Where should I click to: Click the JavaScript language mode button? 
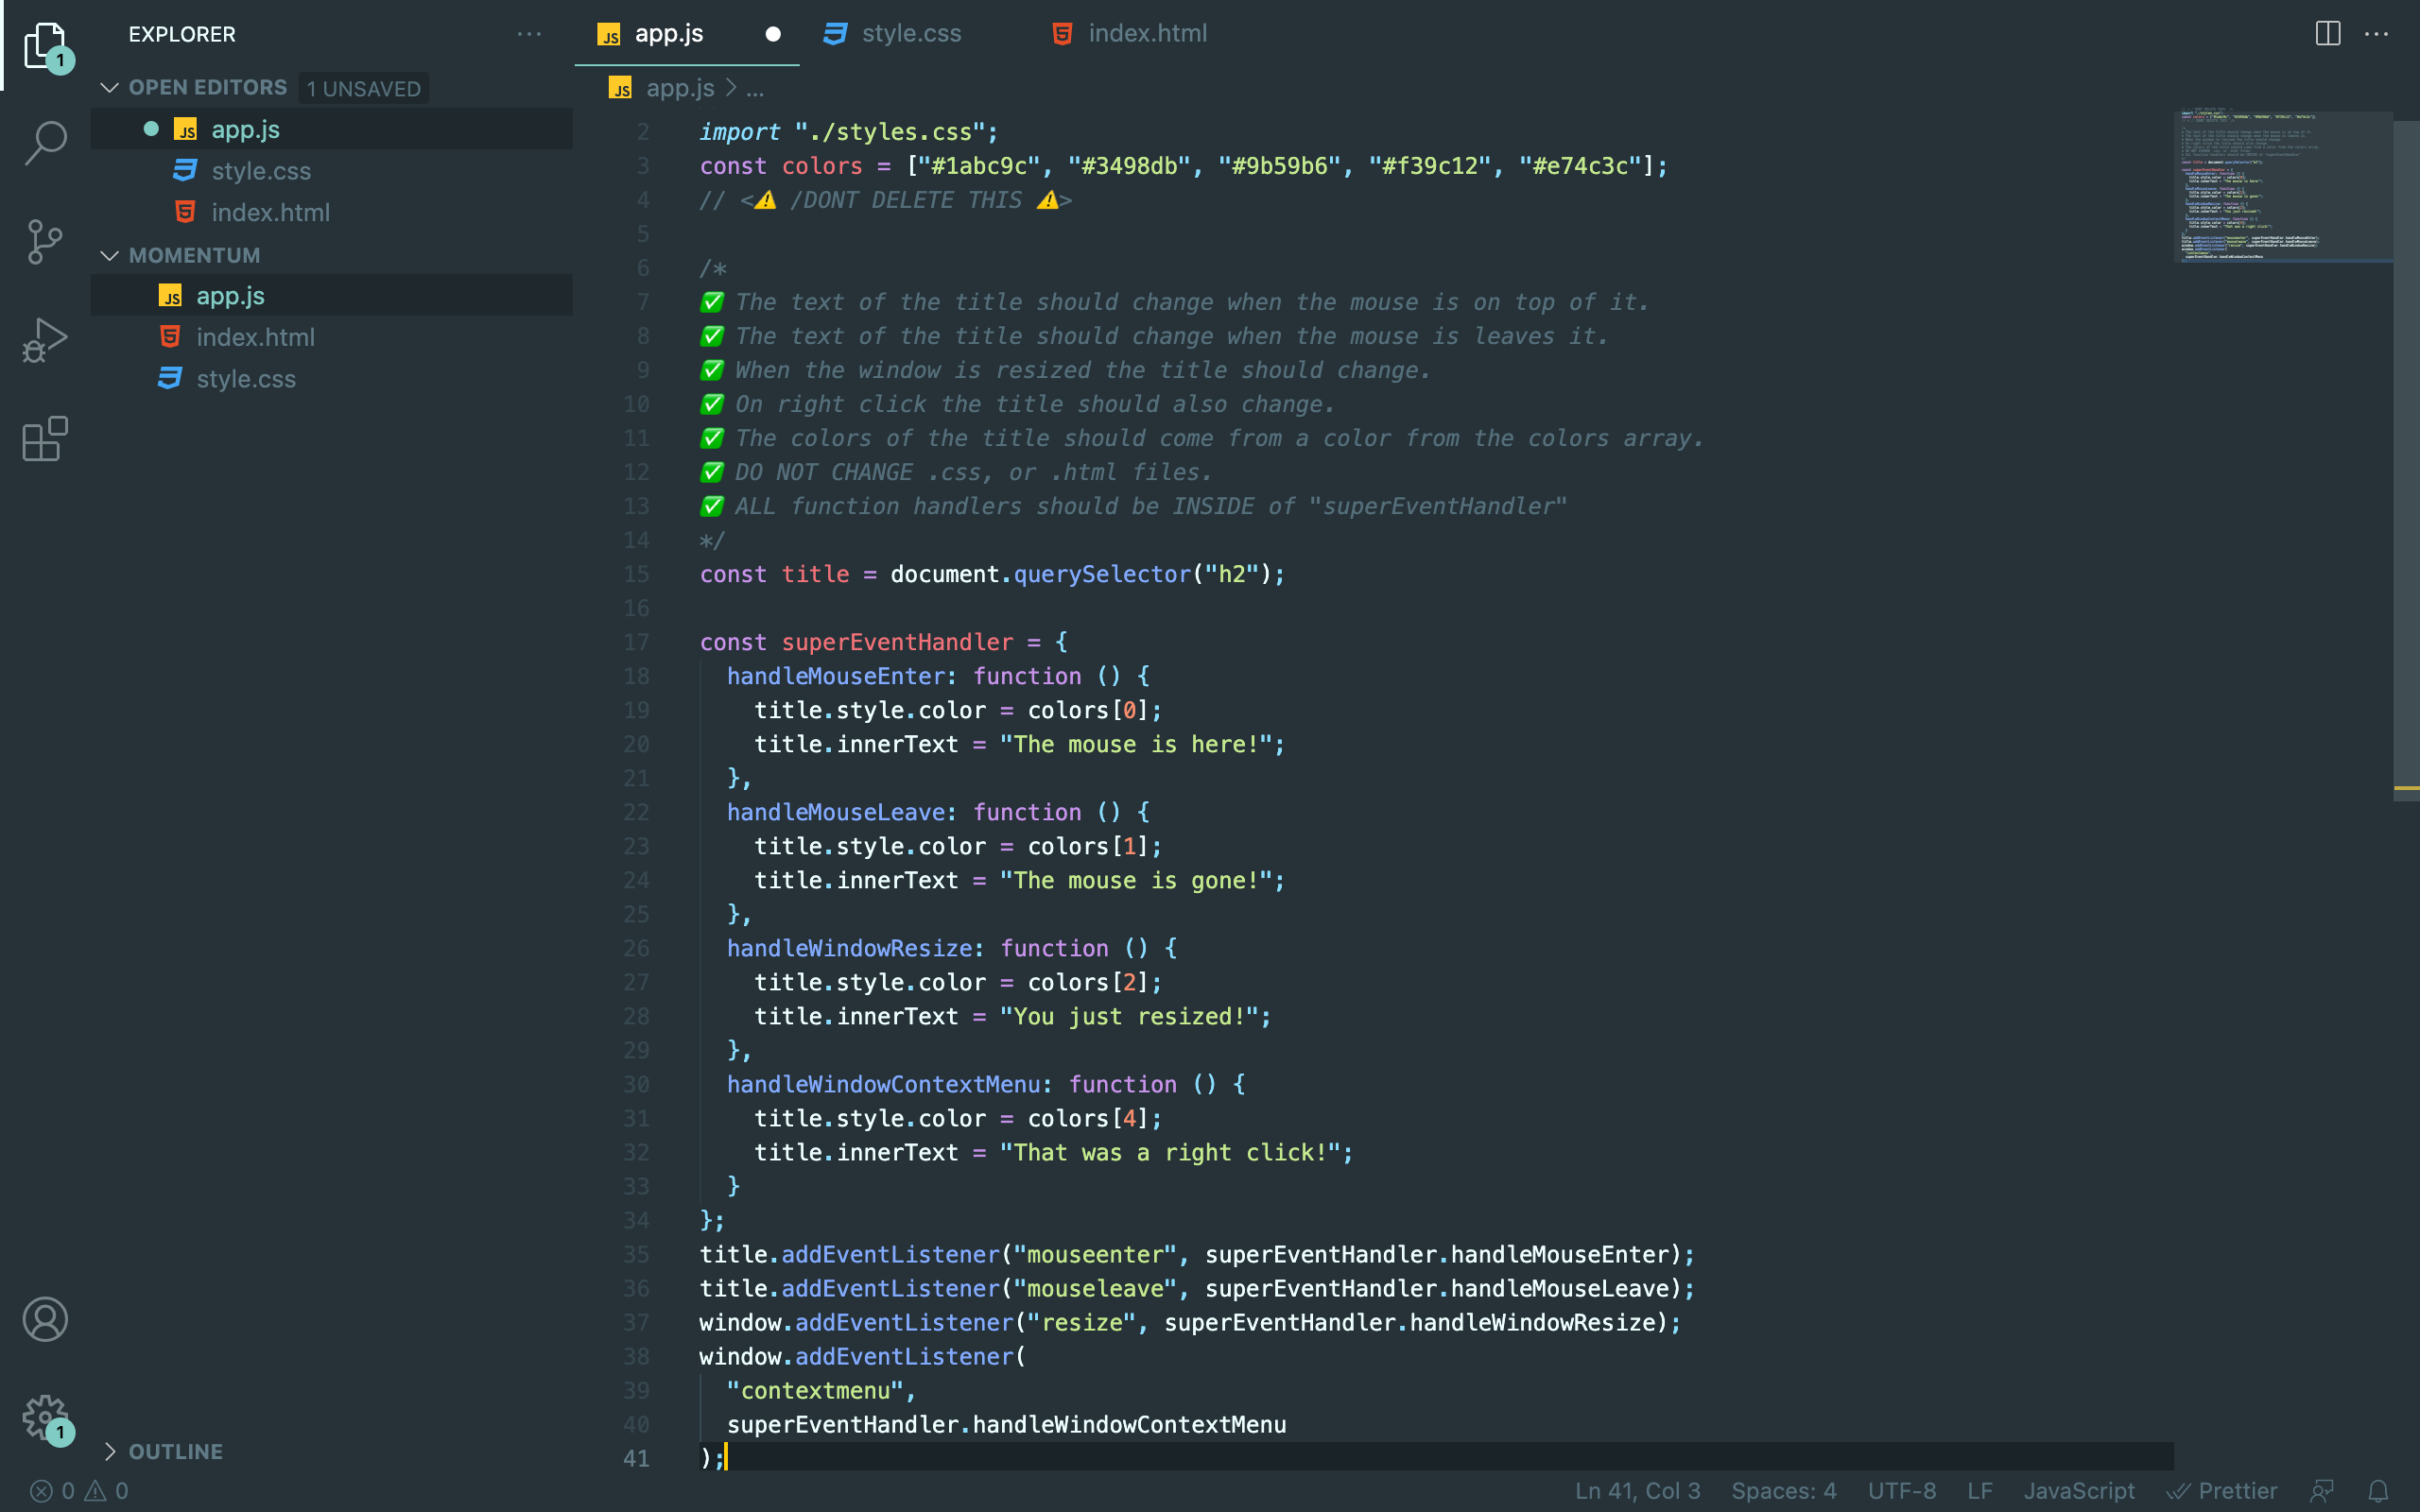pyautogui.click(x=2078, y=1491)
